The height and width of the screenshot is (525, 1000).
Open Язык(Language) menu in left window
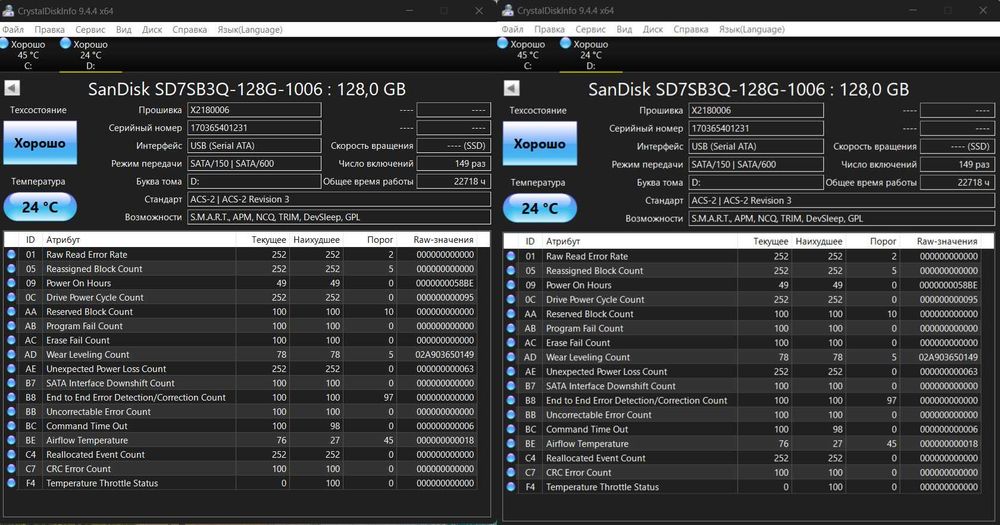point(249,29)
